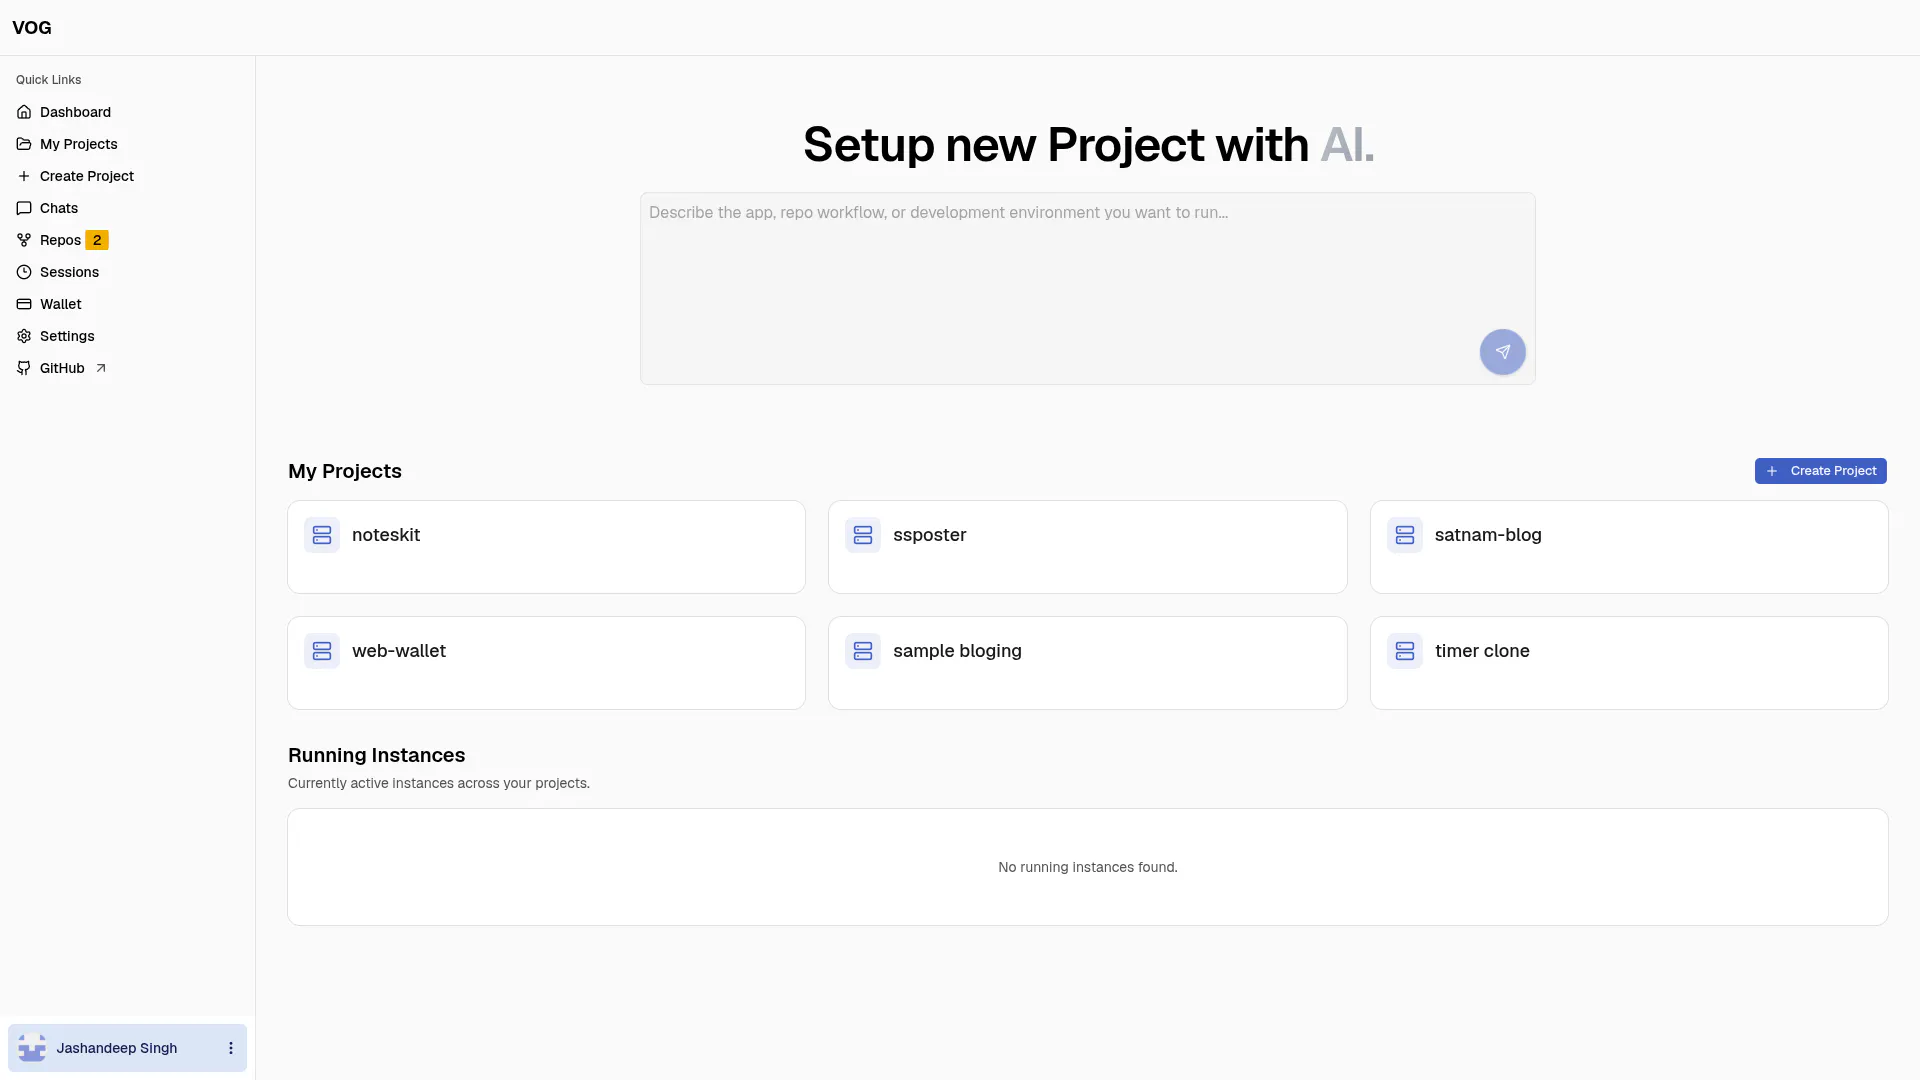Click the blue Create Project button
Image resolution: width=1920 pixels, height=1080 pixels.
click(x=1820, y=471)
